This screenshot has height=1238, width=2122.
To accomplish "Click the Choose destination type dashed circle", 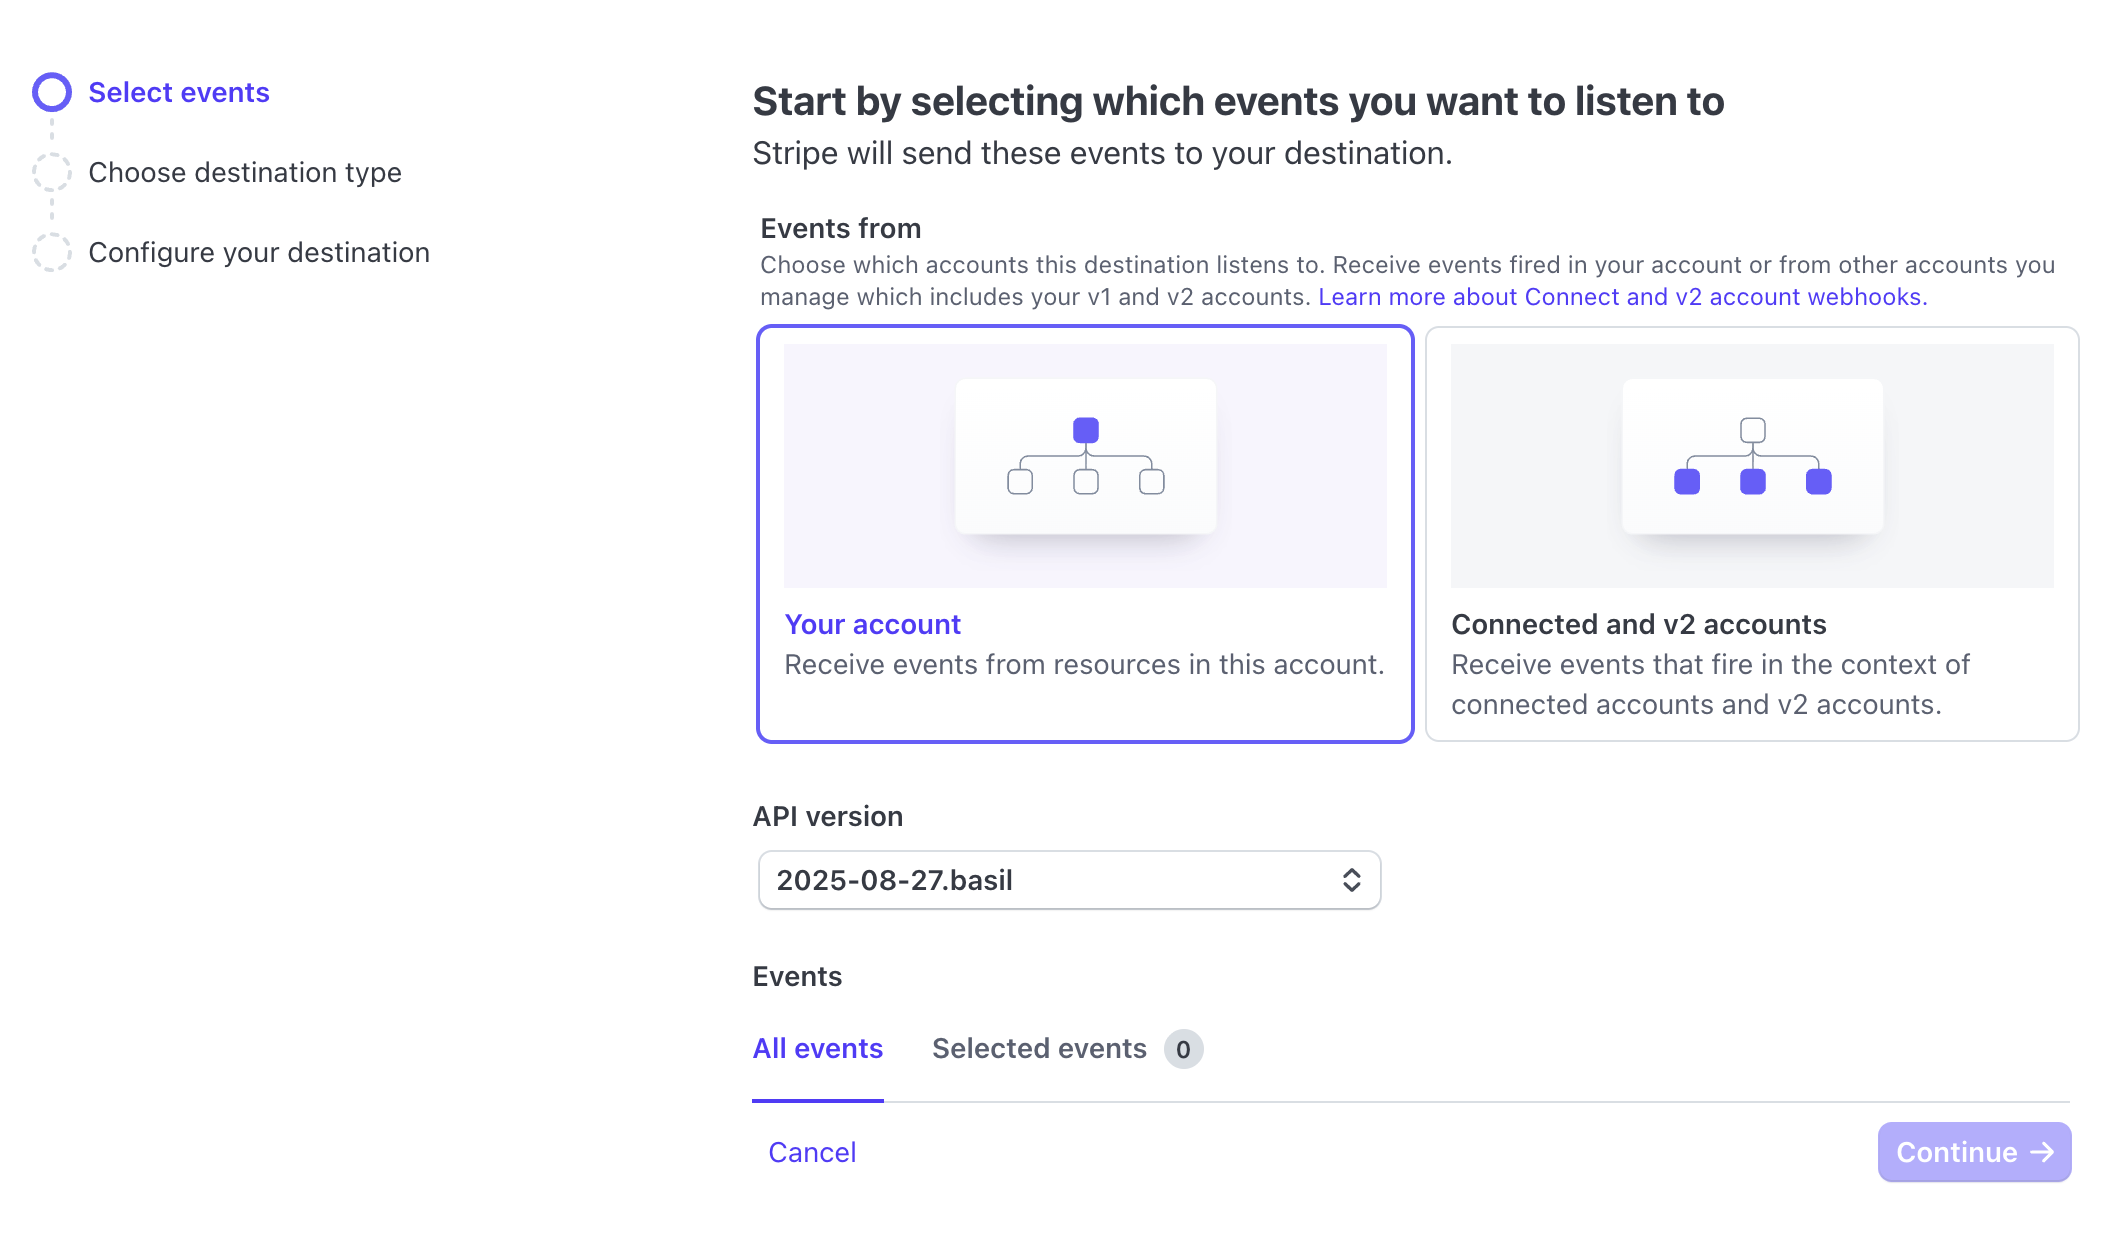I will [x=52, y=172].
